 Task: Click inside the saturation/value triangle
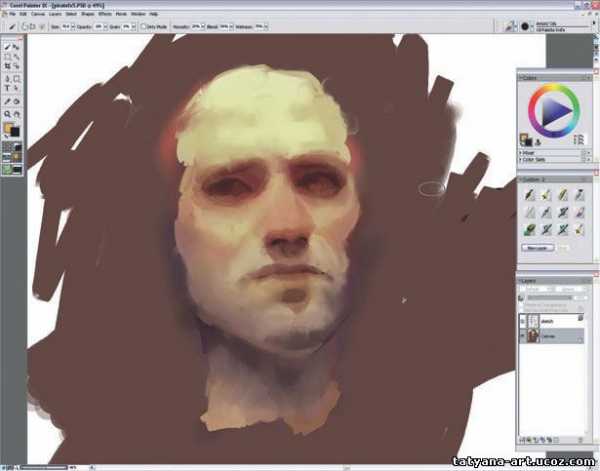pyautogui.click(x=554, y=111)
